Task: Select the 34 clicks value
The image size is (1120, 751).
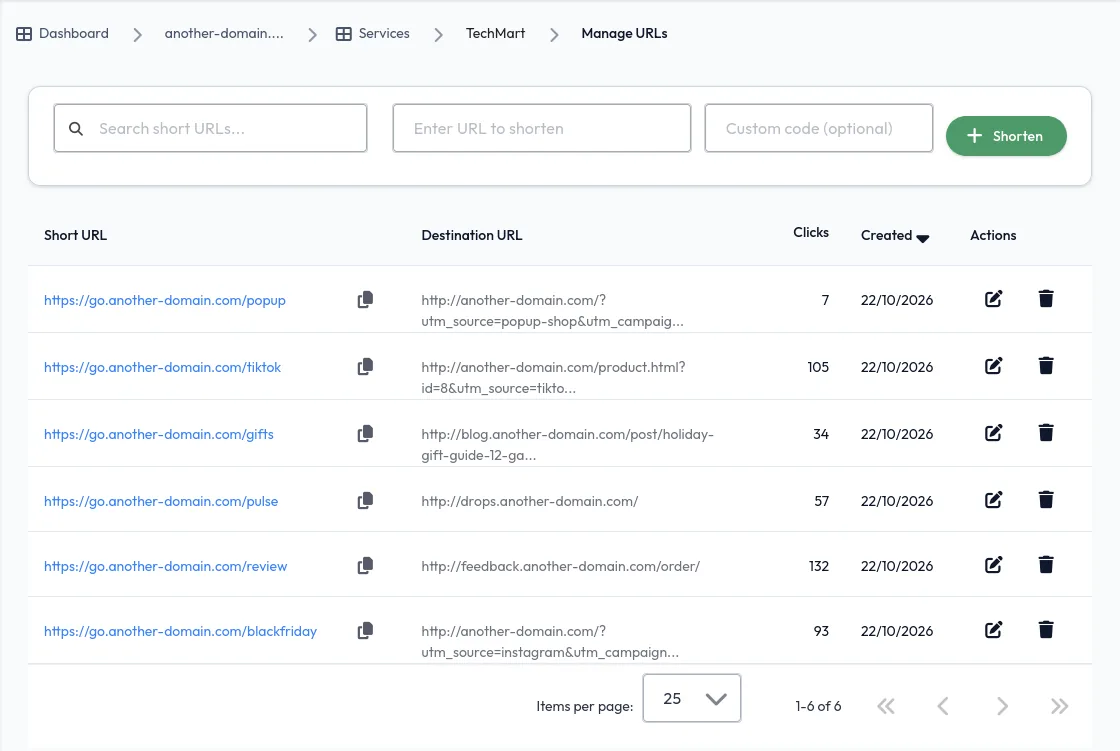Action: tap(821, 434)
